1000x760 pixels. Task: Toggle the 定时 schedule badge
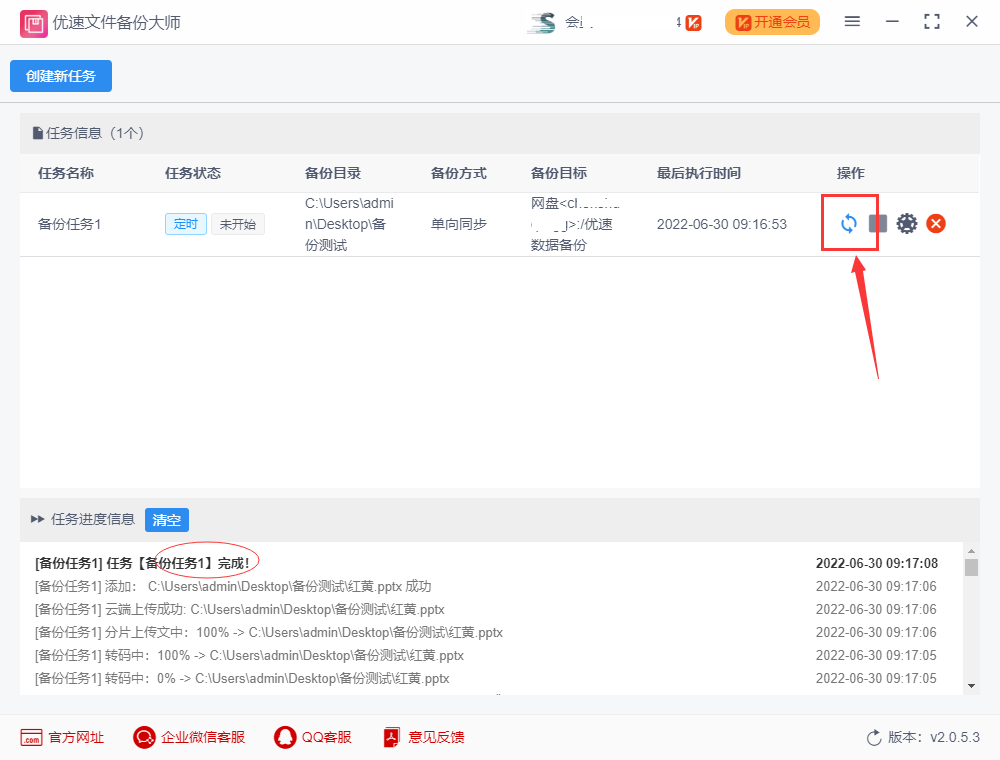tap(186, 224)
